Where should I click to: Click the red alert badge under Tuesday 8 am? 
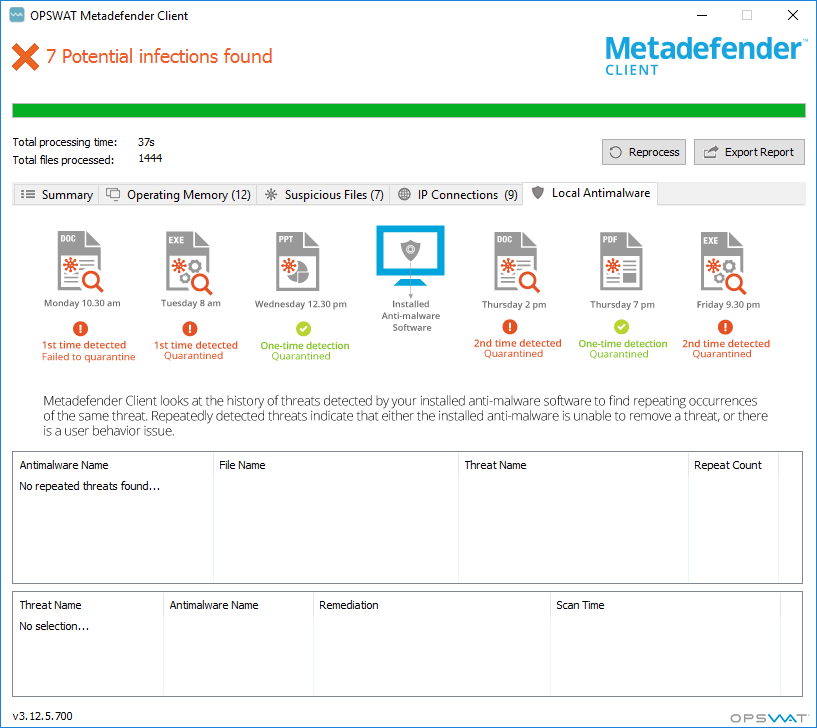point(190,329)
